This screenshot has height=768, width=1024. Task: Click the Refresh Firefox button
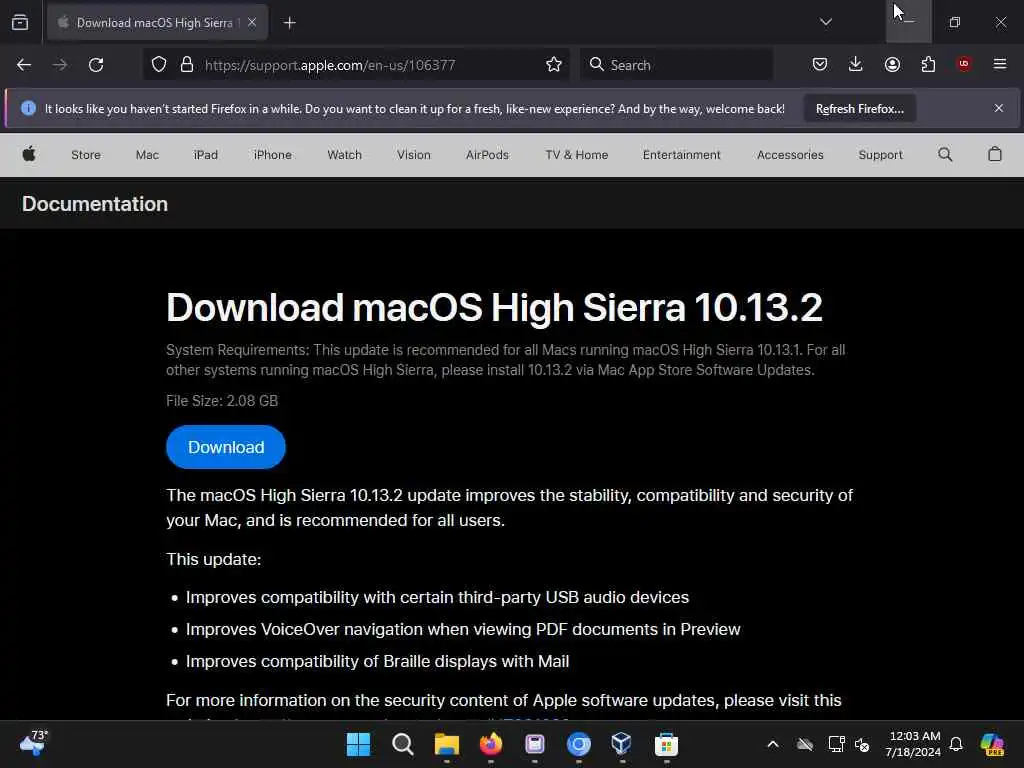[x=859, y=109]
